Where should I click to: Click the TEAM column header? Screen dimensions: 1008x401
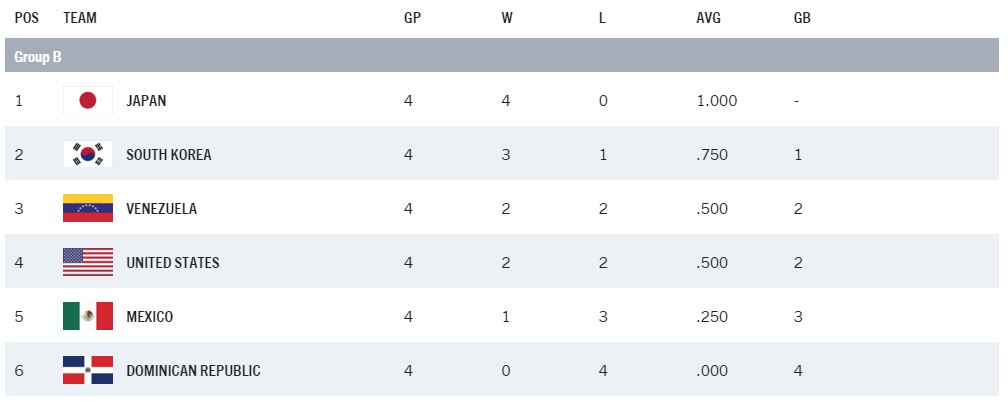(x=80, y=18)
